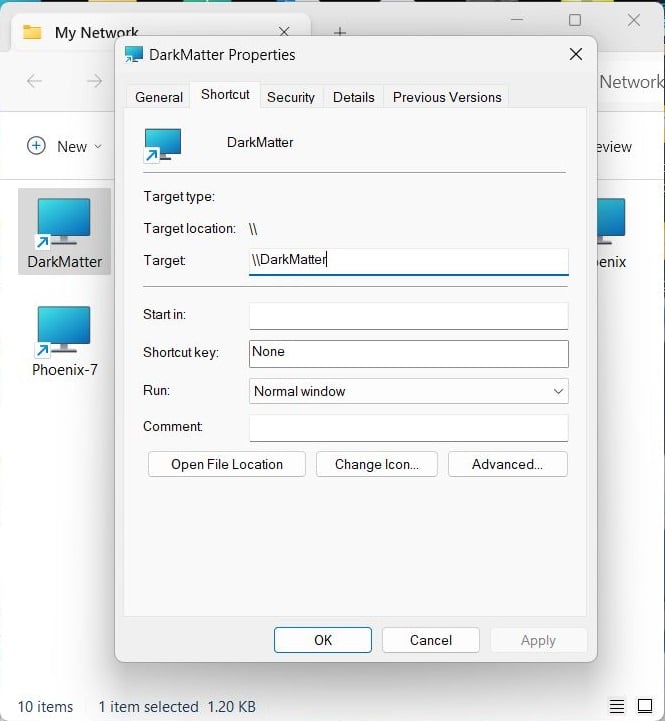This screenshot has height=721, width=665.
Task: Switch to the General tab
Action: 159,97
